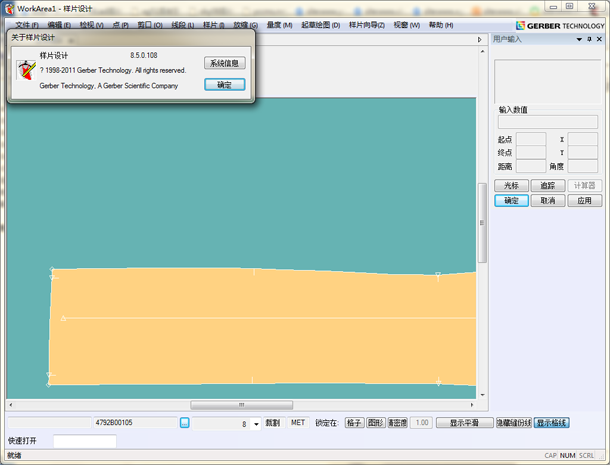
Task: Toggle the 显示平滑 button
Action: 465,423
